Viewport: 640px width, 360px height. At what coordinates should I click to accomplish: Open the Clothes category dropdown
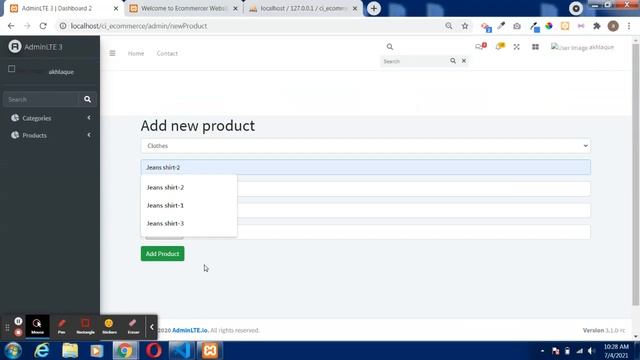(x=365, y=146)
